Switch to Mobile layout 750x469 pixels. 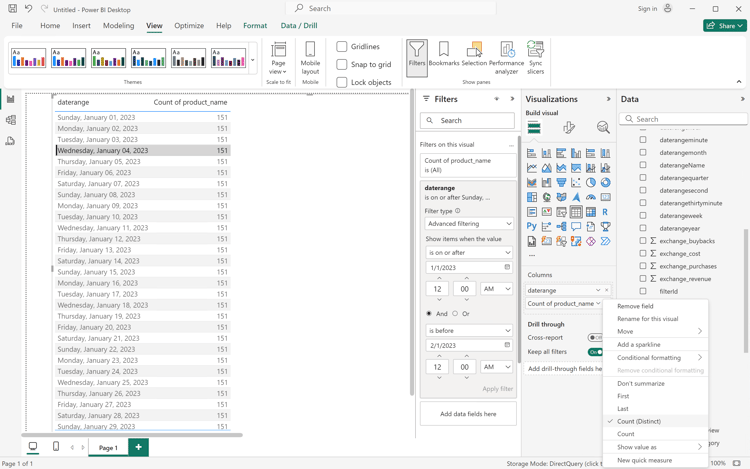(310, 56)
